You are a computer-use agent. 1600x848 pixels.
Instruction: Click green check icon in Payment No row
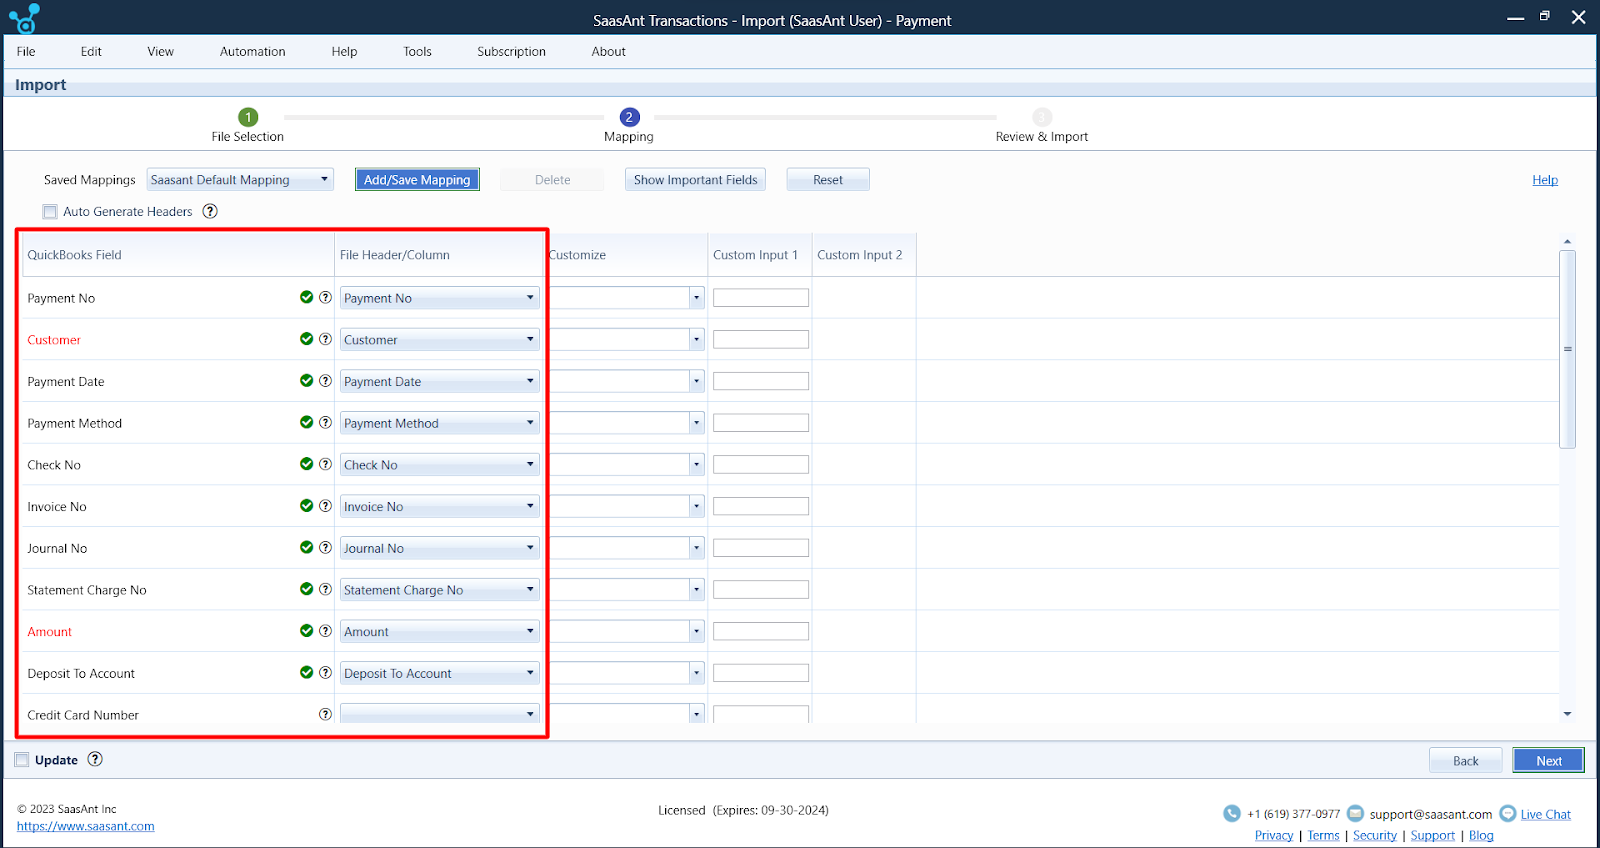tap(306, 297)
